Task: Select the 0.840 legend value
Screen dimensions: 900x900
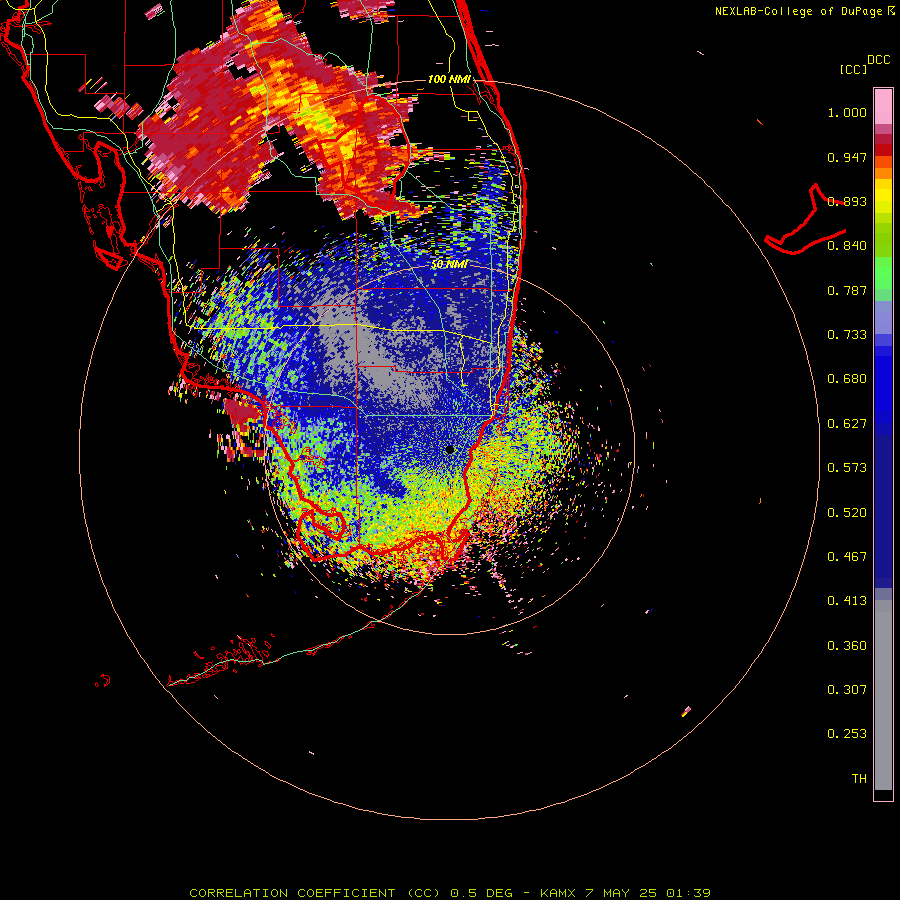Action: [x=847, y=246]
